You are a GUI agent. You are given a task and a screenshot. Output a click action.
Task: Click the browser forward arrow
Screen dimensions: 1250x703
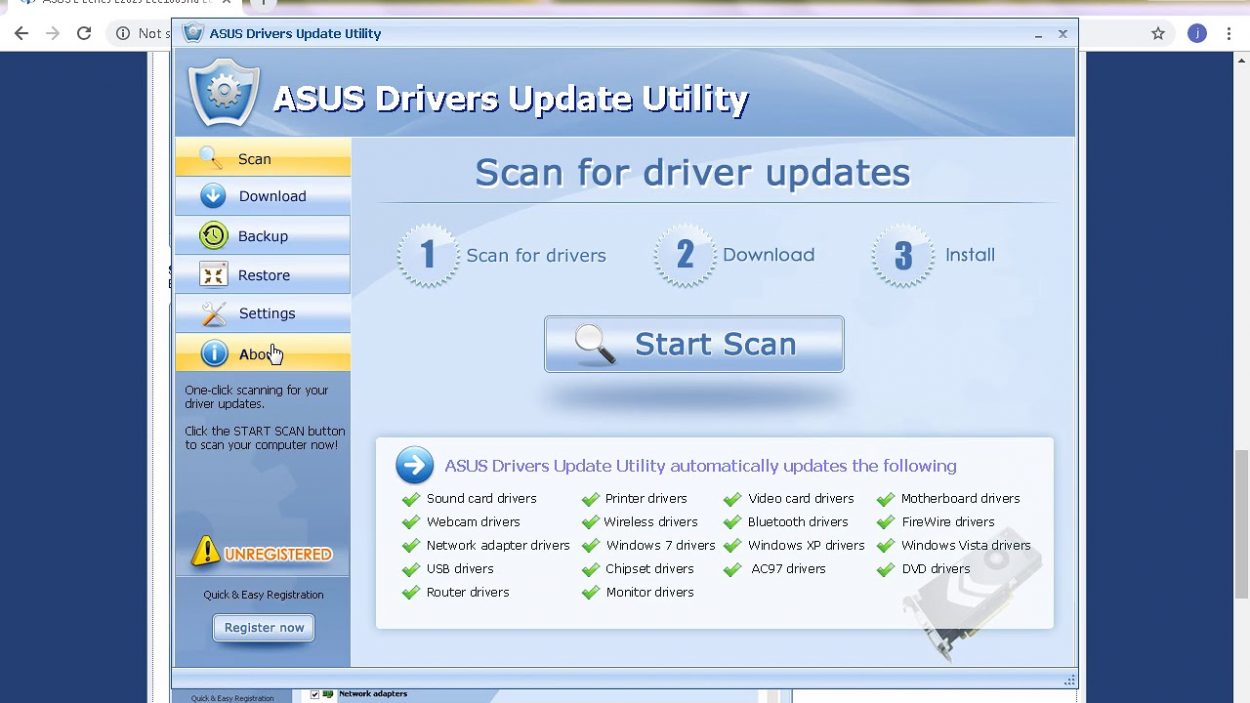point(53,33)
